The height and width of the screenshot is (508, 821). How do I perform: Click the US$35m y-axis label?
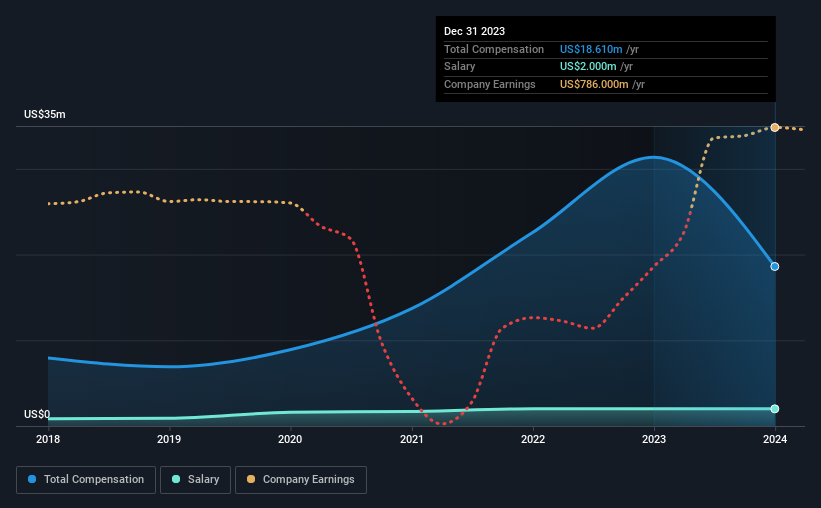pyautogui.click(x=45, y=114)
